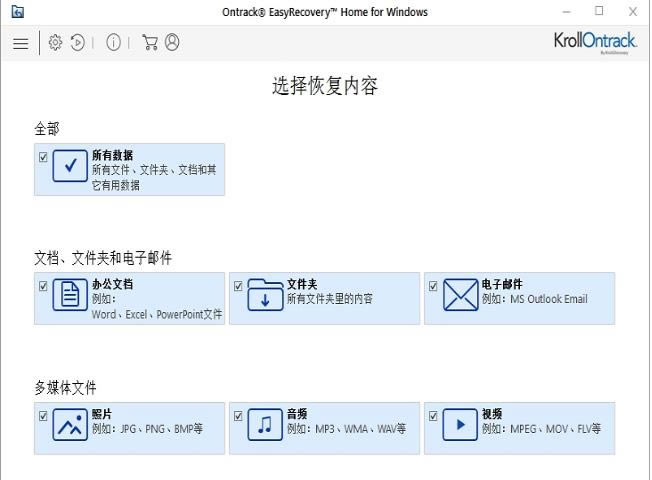Click the folder download icon
The width and height of the screenshot is (652, 480).
265,295
